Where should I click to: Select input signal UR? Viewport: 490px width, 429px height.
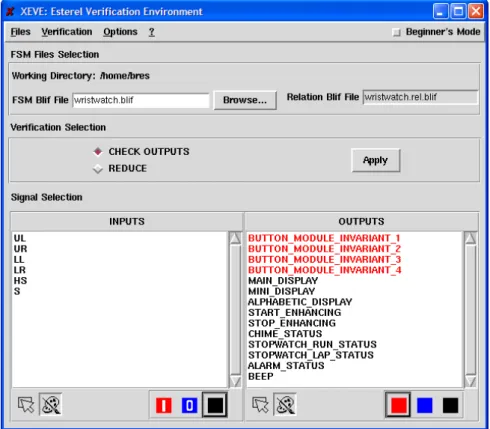point(20,249)
